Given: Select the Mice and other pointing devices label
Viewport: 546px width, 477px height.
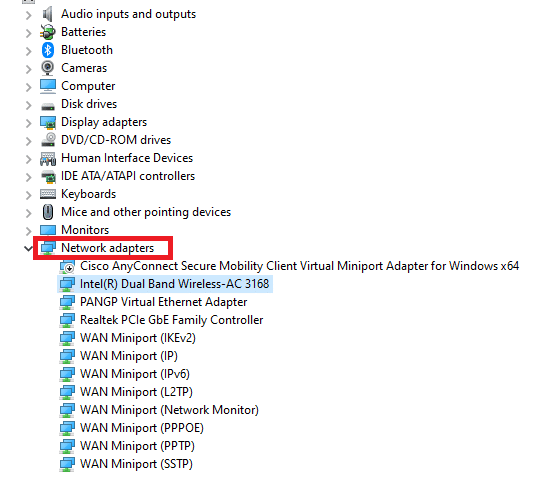Looking at the screenshot, I should (x=146, y=212).
